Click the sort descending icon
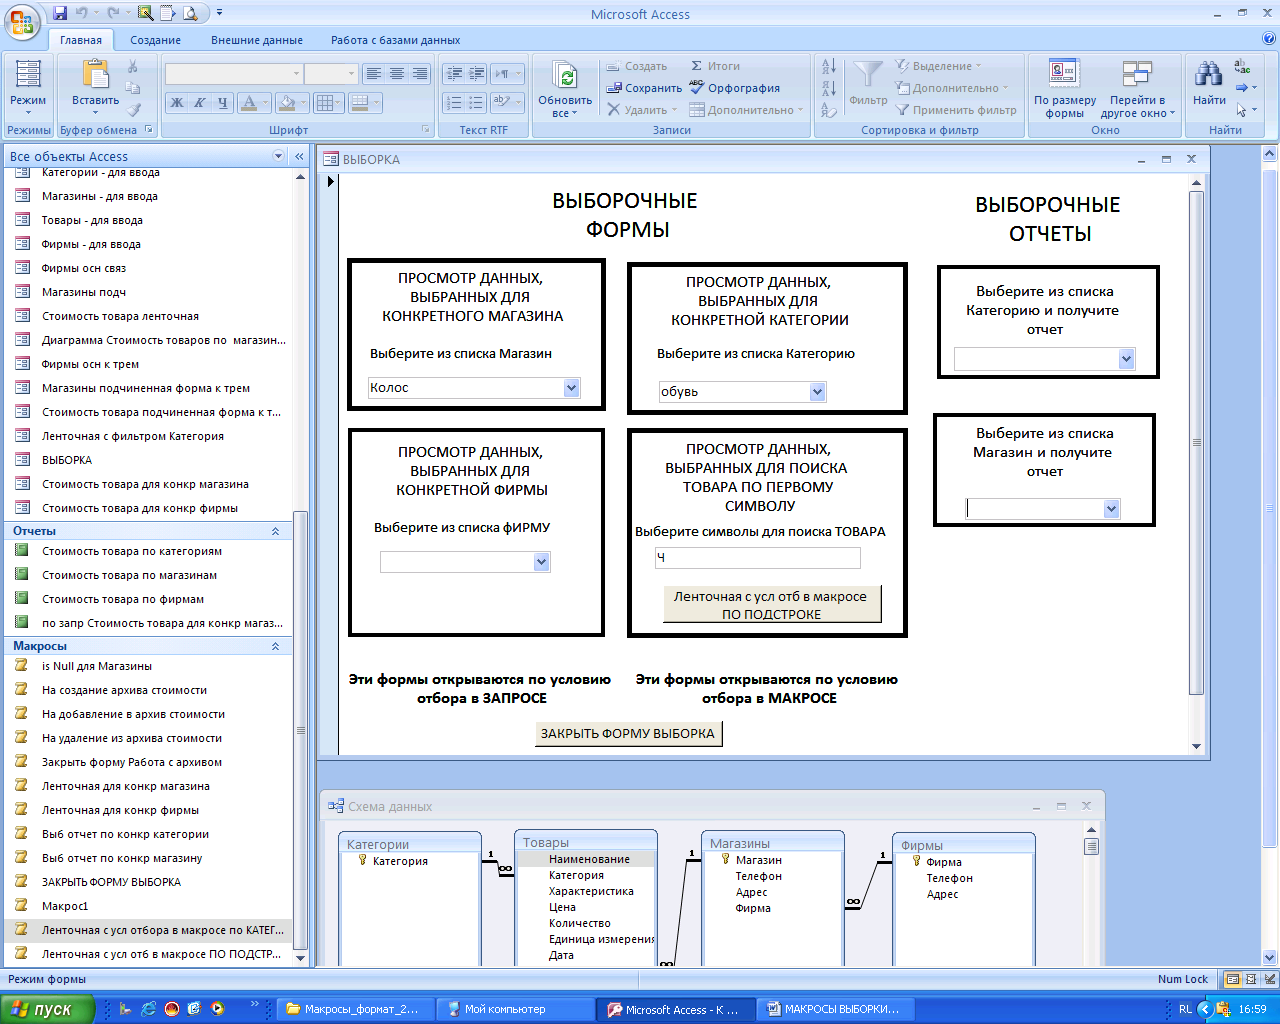The width and height of the screenshot is (1280, 1024). tap(829, 88)
